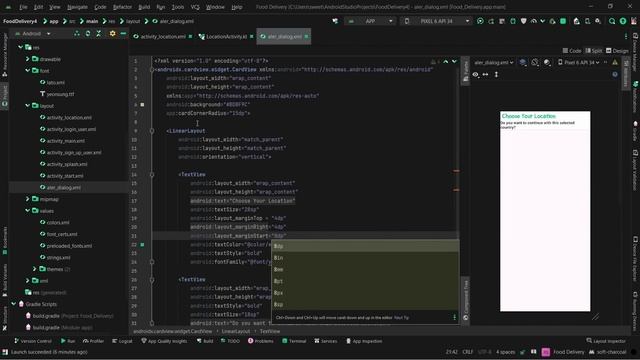Image resolution: width=640 pixels, height=360 pixels.
Task: Open the Android project view dropdown
Action: pyautogui.click(x=33, y=33)
